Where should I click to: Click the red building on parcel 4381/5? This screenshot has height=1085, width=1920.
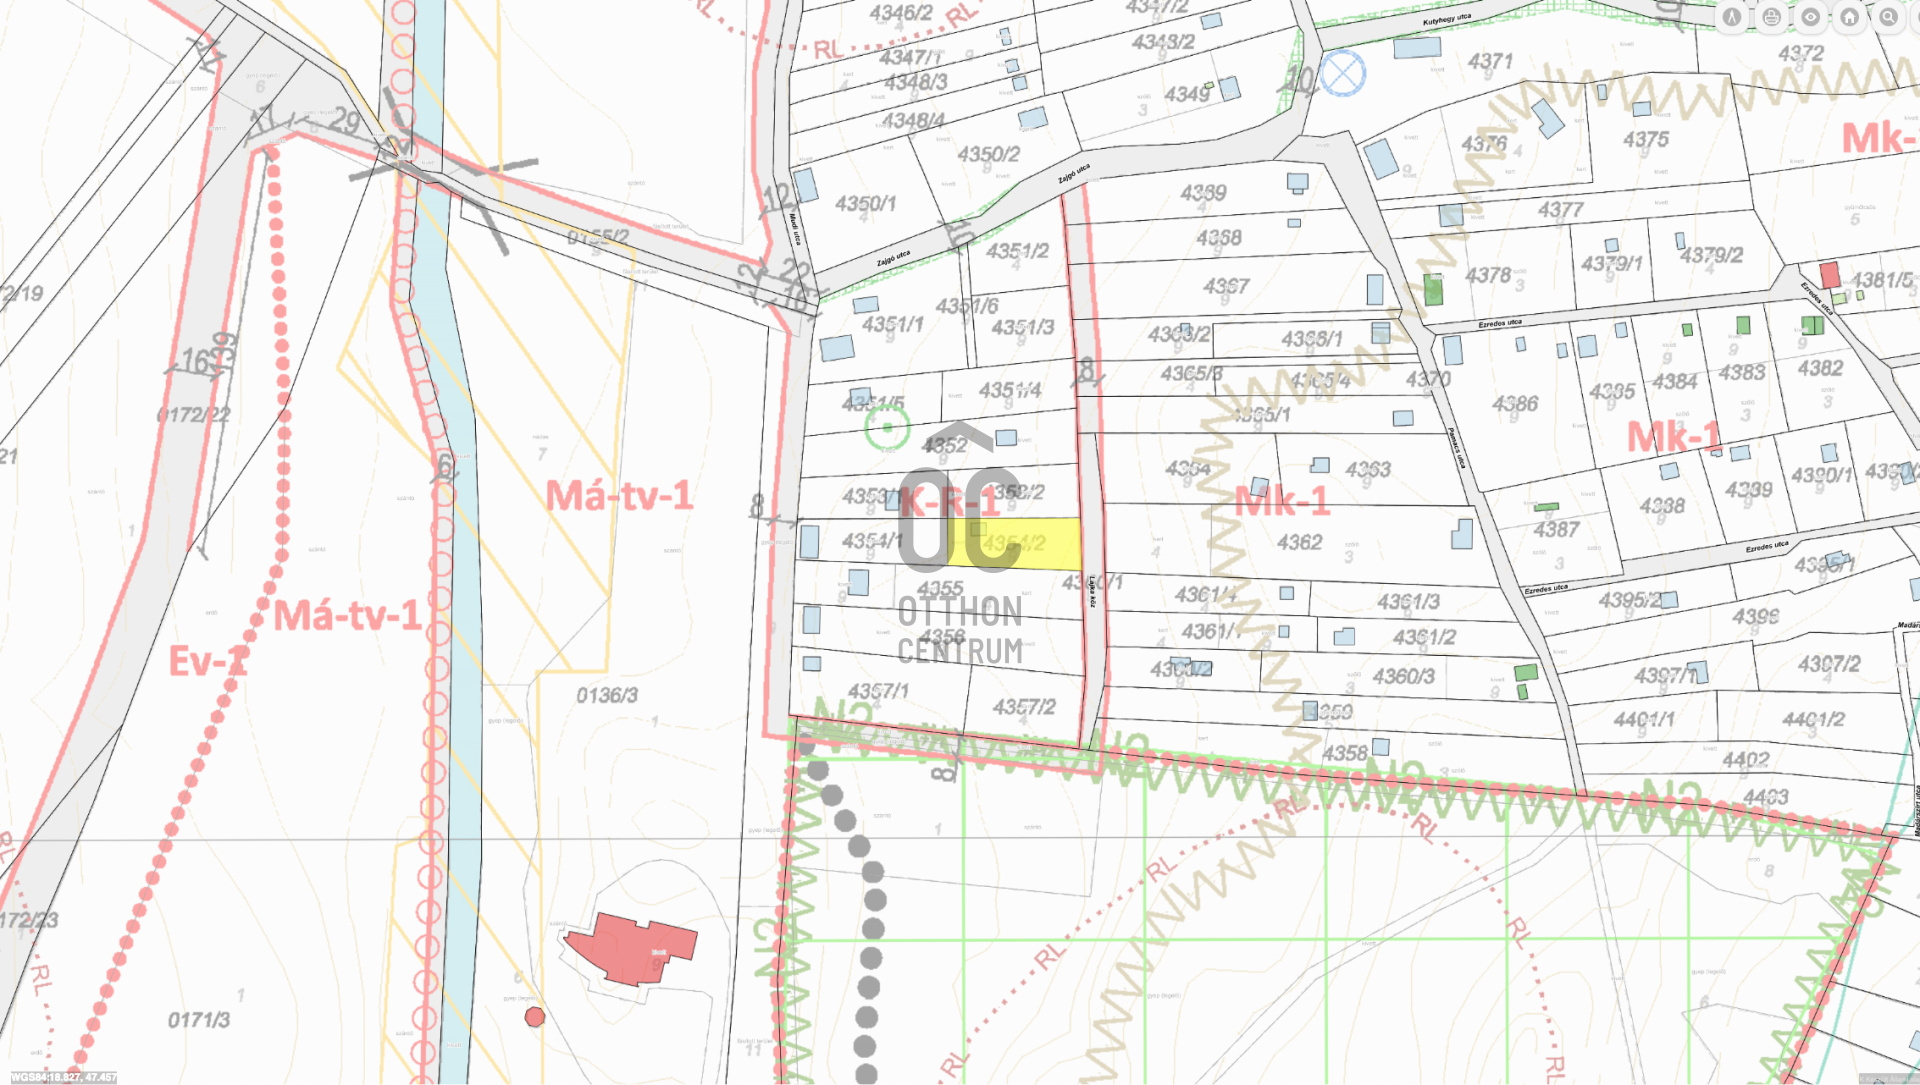[x=1830, y=275]
